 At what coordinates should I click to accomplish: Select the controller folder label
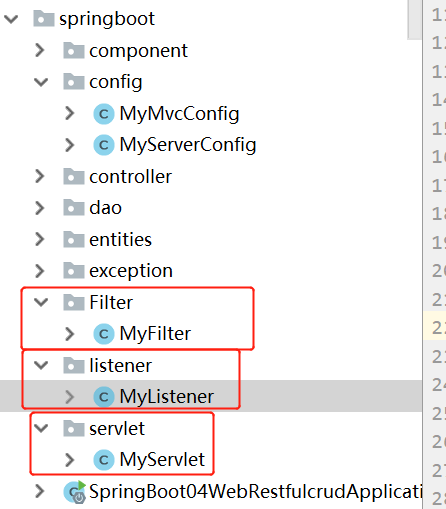coord(130,177)
